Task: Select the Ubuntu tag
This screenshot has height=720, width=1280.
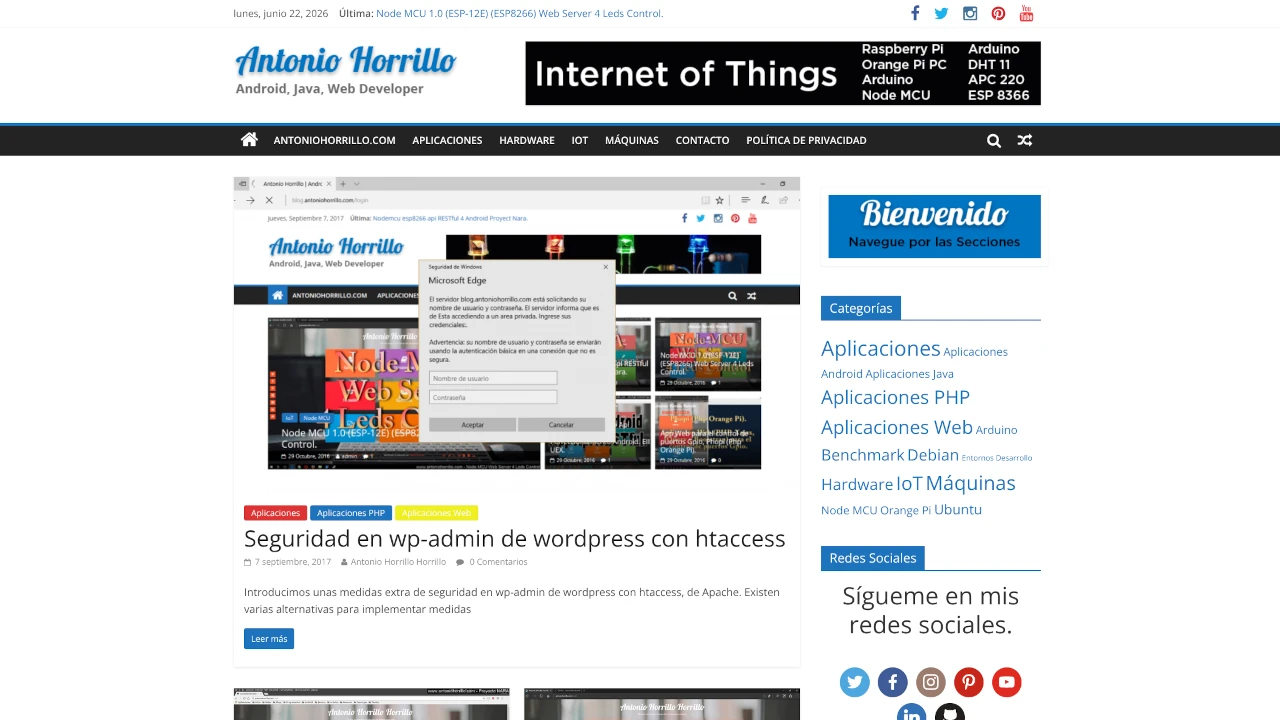Action: point(958,510)
